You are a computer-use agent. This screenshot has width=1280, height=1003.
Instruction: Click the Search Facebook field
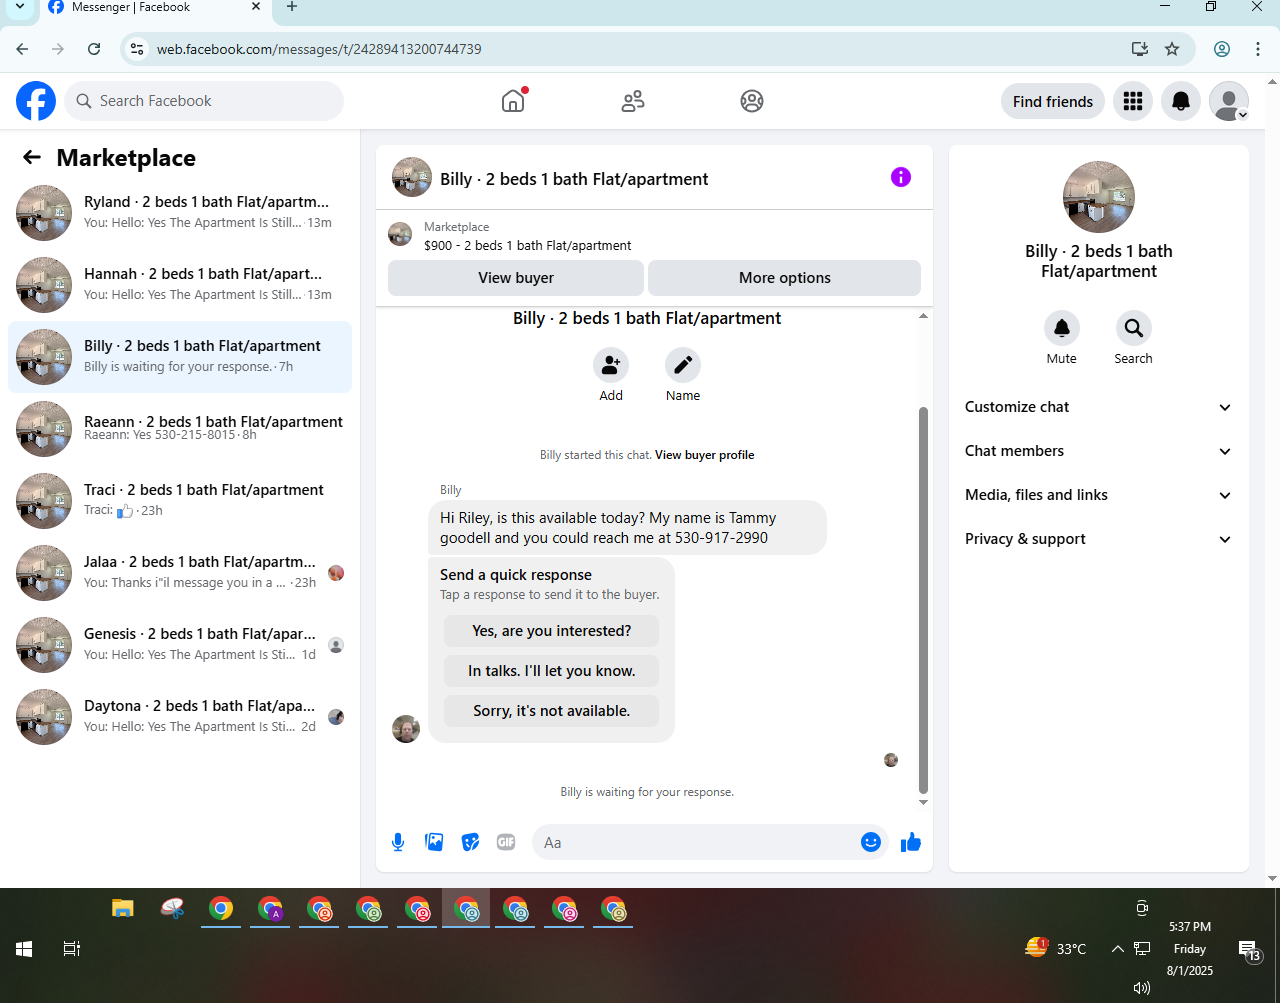[x=204, y=101]
